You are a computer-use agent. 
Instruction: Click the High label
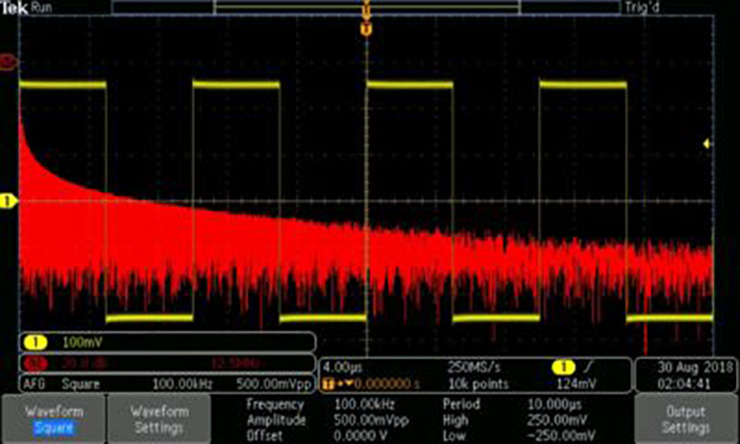click(456, 420)
